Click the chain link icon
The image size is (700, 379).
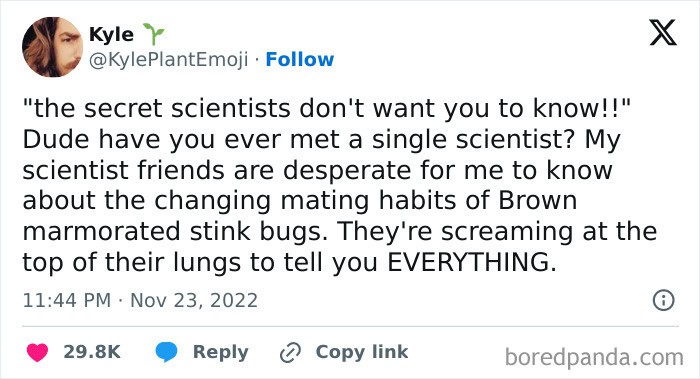coord(290,353)
